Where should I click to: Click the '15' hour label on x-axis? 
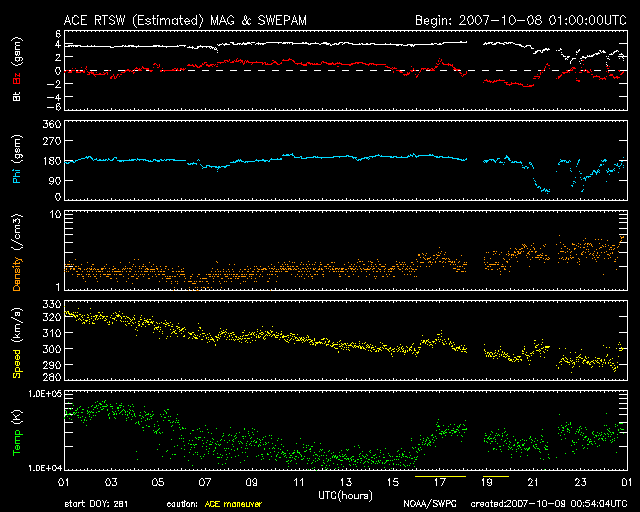(x=392, y=483)
